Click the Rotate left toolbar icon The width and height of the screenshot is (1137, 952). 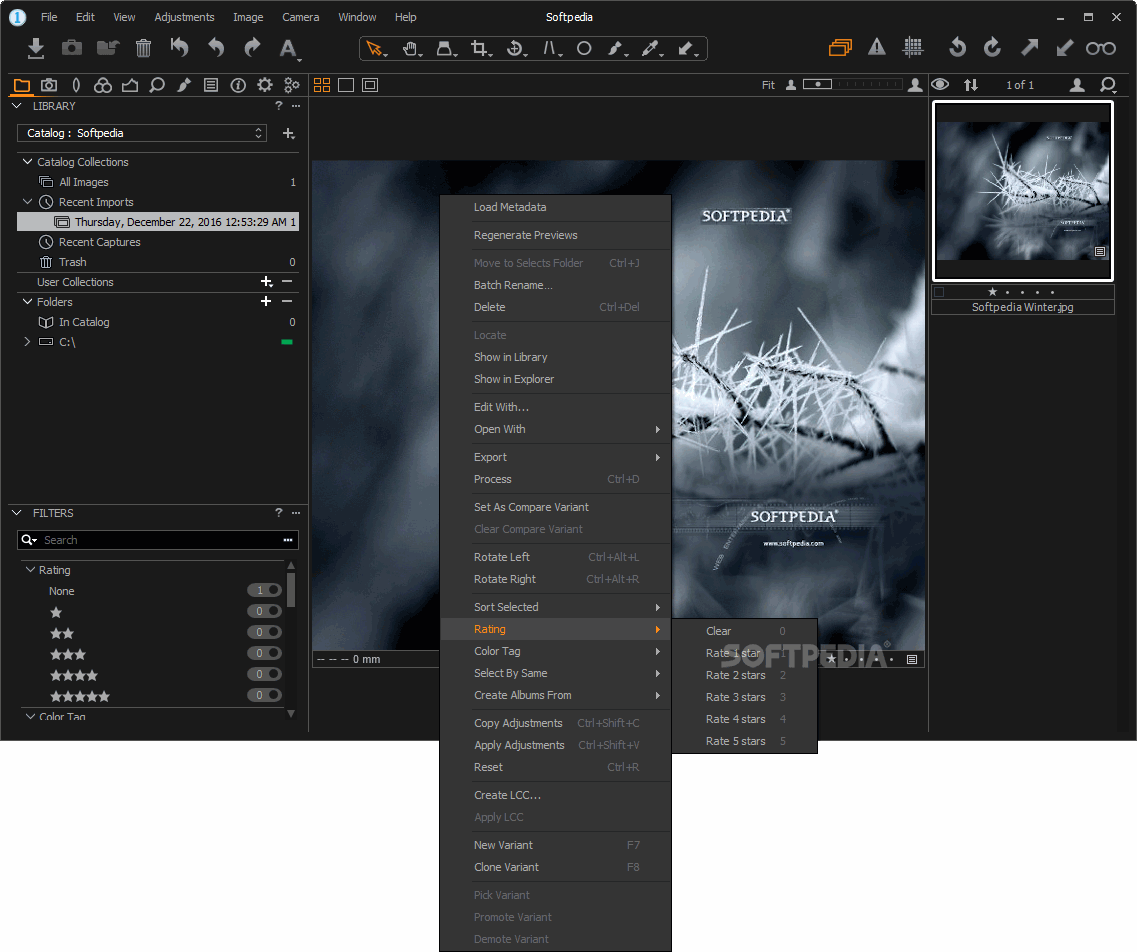click(957, 48)
